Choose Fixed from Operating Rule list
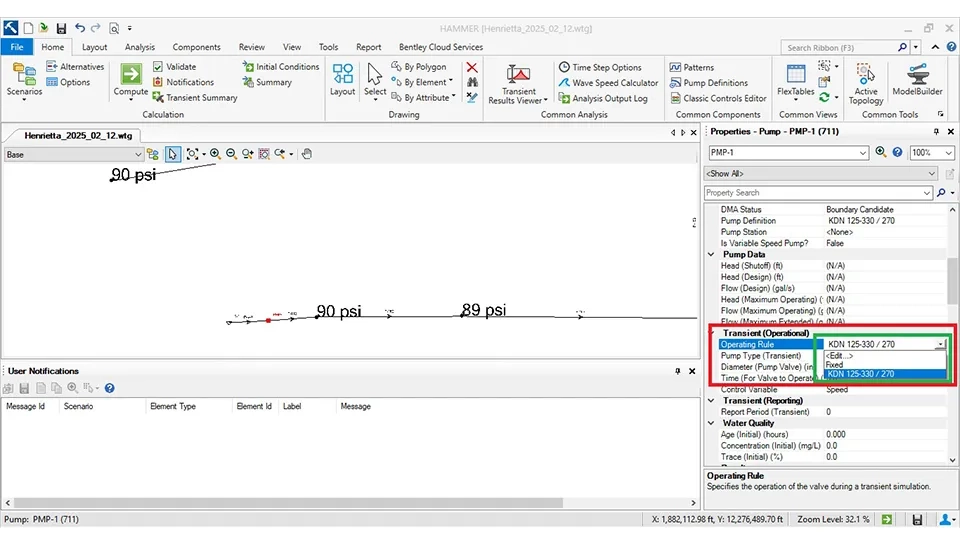The image size is (960, 548). tap(835, 365)
